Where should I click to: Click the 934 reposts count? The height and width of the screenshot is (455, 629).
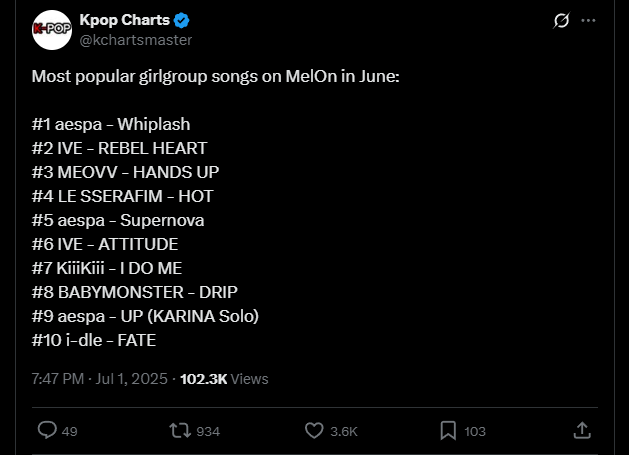[x=208, y=431]
